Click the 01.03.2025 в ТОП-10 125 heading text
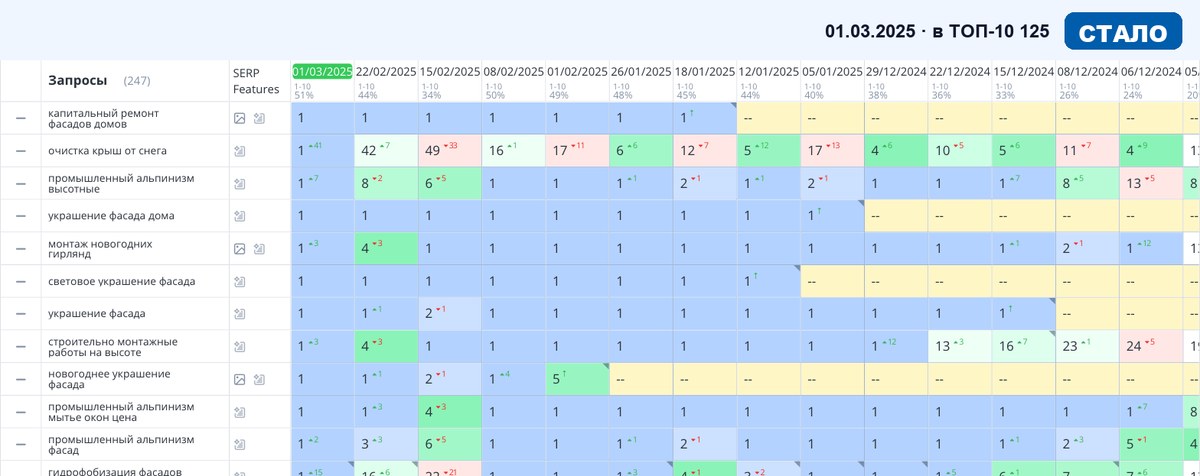Image resolution: width=1200 pixels, height=476 pixels. pos(937,32)
